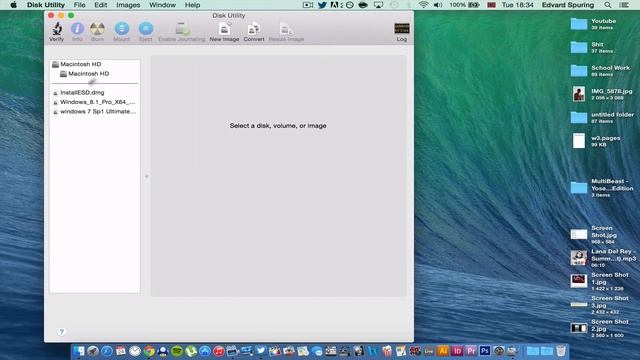This screenshot has width=640, height=360.
Task: Click the sidebar pane splitter handle
Action: click(x=147, y=176)
